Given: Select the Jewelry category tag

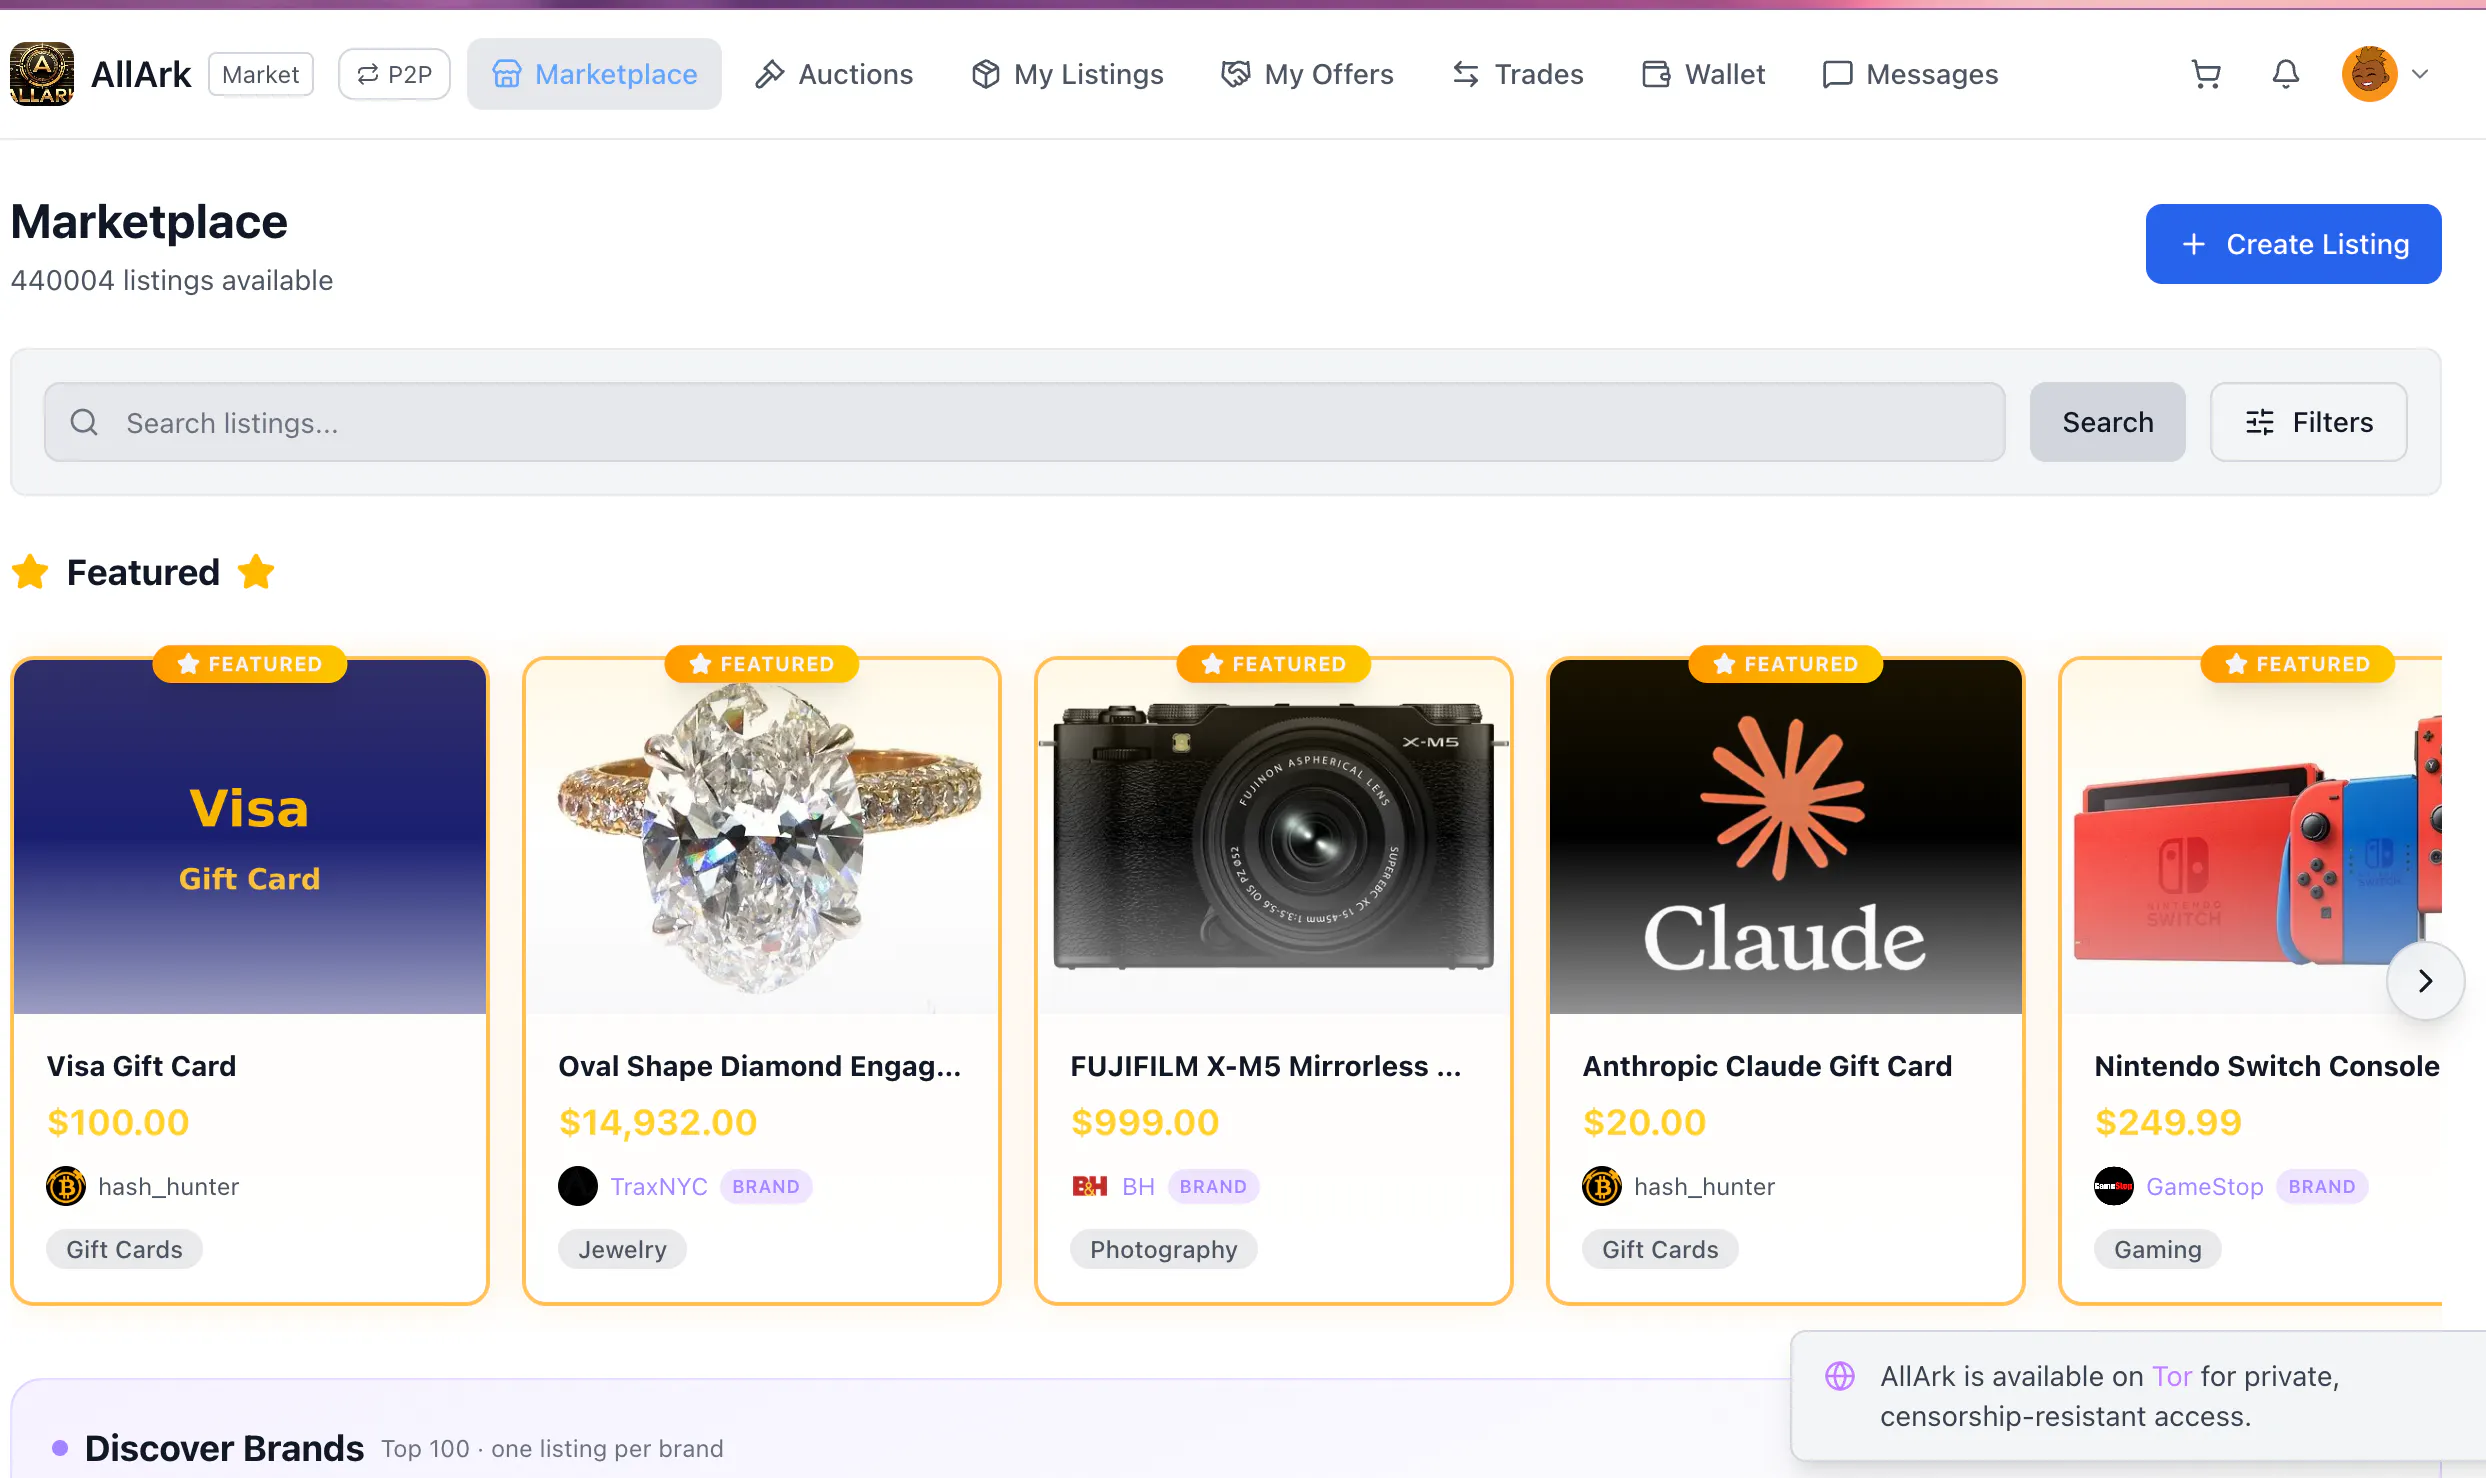Looking at the screenshot, I should pyautogui.click(x=622, y=1249).
